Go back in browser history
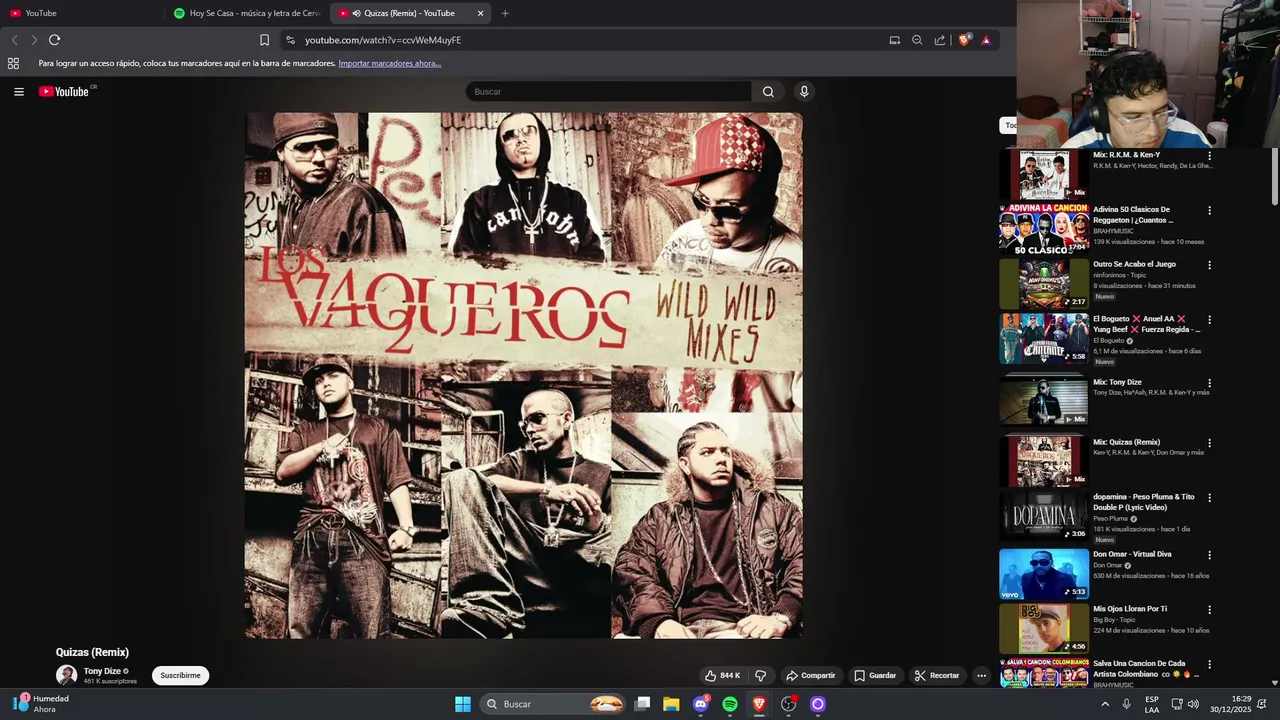 pos(14,40)
